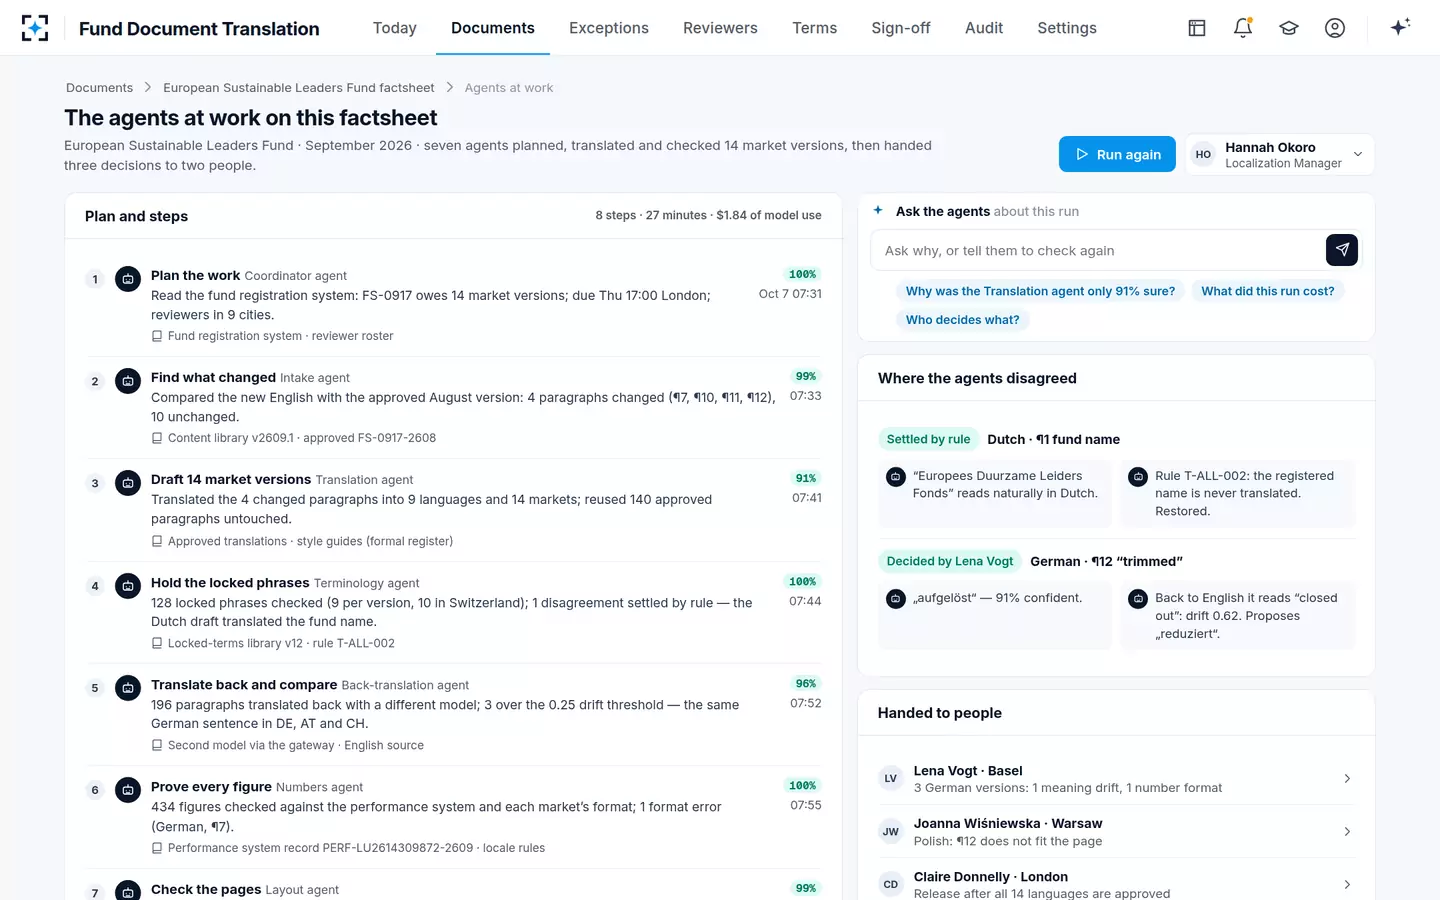Click the German · ¶12 “trimmed” heading

click(x=1106, y=561)
